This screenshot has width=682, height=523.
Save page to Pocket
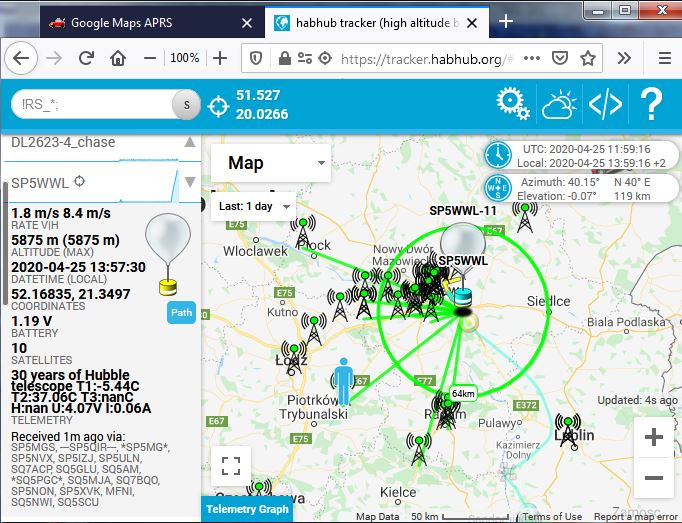coord(560,58)
